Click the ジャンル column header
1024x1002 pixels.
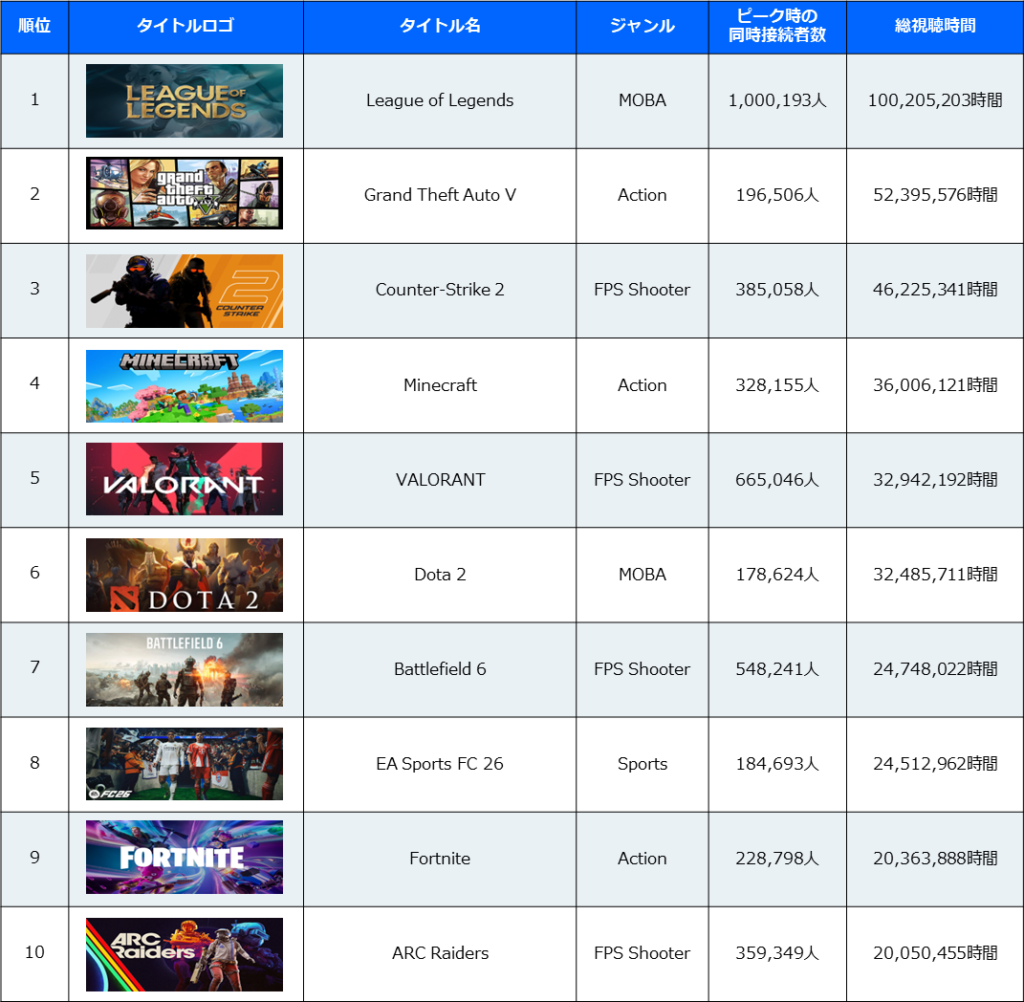click(642, 26)
